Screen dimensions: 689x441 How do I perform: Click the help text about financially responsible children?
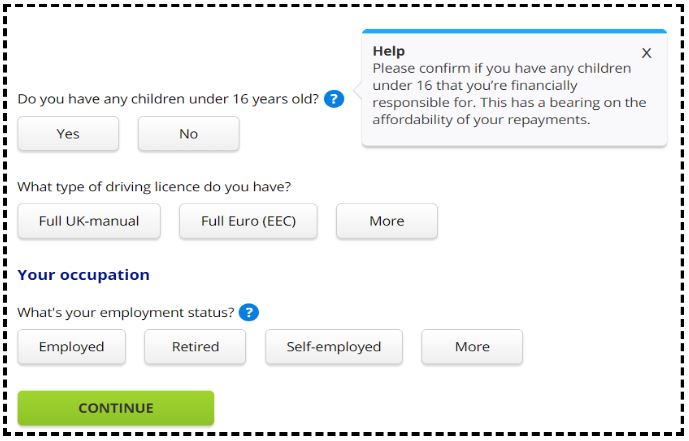[x=509, y=94]
